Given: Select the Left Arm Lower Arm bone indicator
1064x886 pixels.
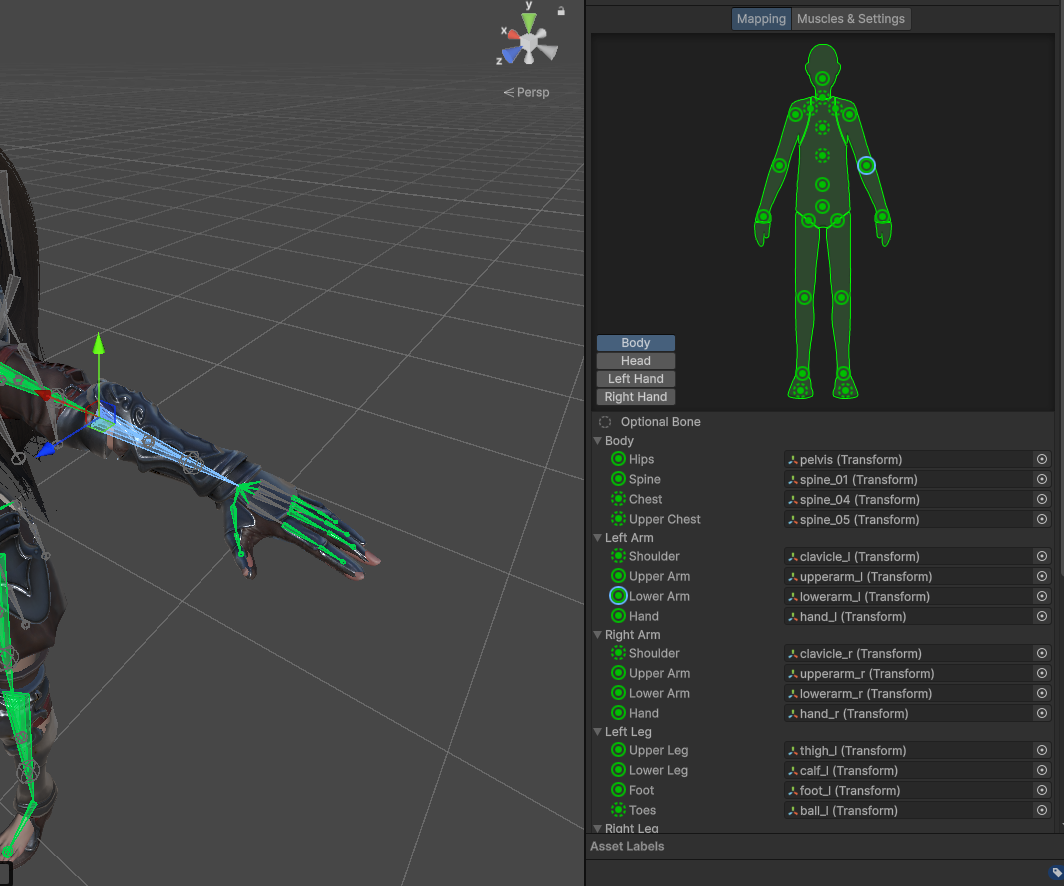Looking at the screenshot, I should pos(618,597).
